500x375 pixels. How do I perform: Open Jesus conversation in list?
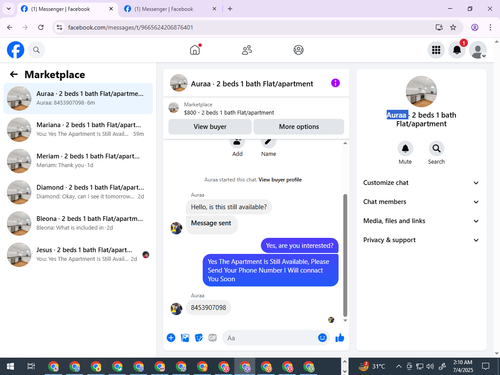click(78, 255)
